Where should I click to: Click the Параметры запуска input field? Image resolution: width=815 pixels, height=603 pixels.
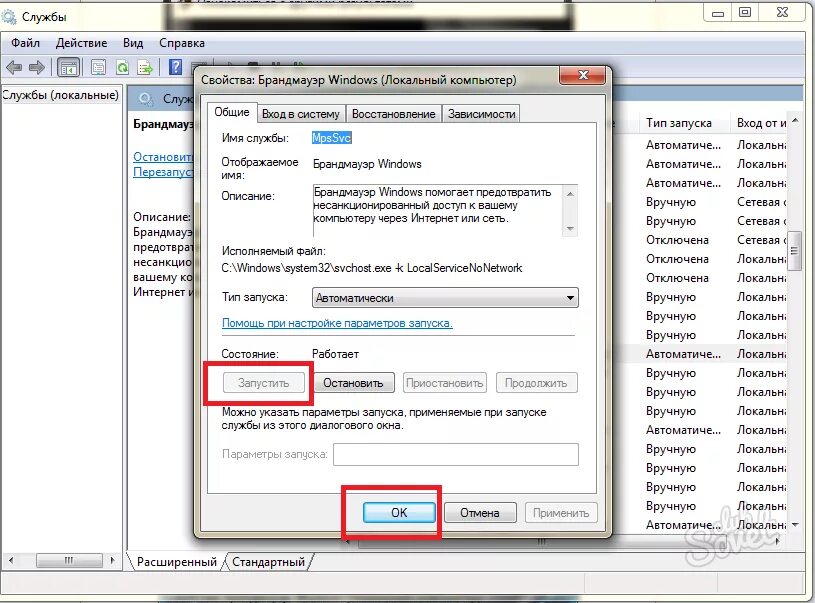point(456,454)
